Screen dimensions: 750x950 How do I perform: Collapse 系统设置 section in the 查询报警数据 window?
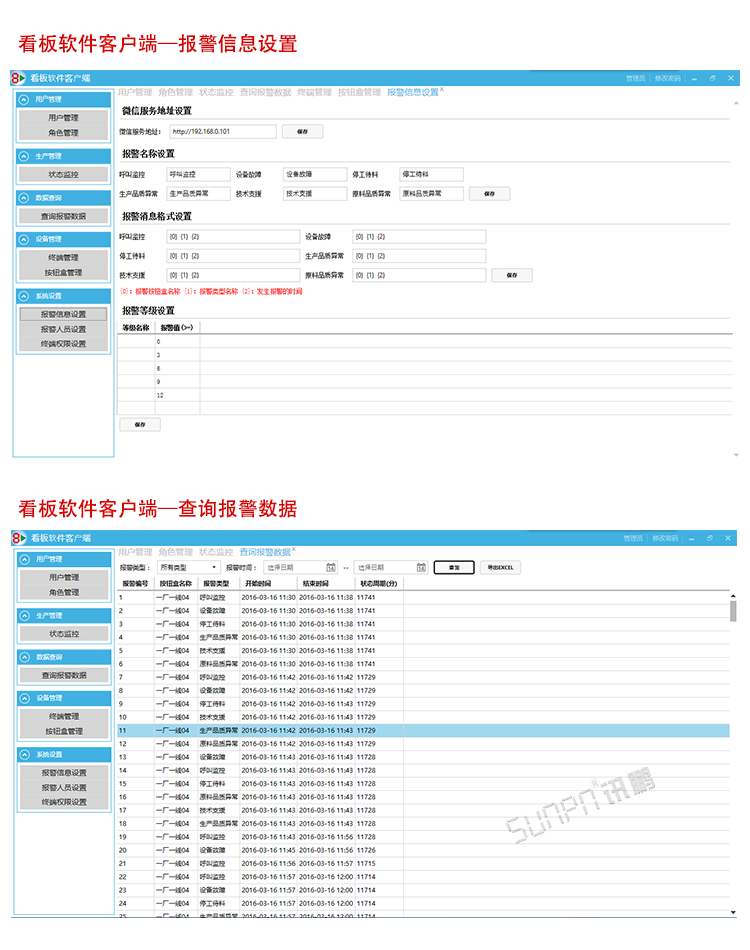[24, 754]
